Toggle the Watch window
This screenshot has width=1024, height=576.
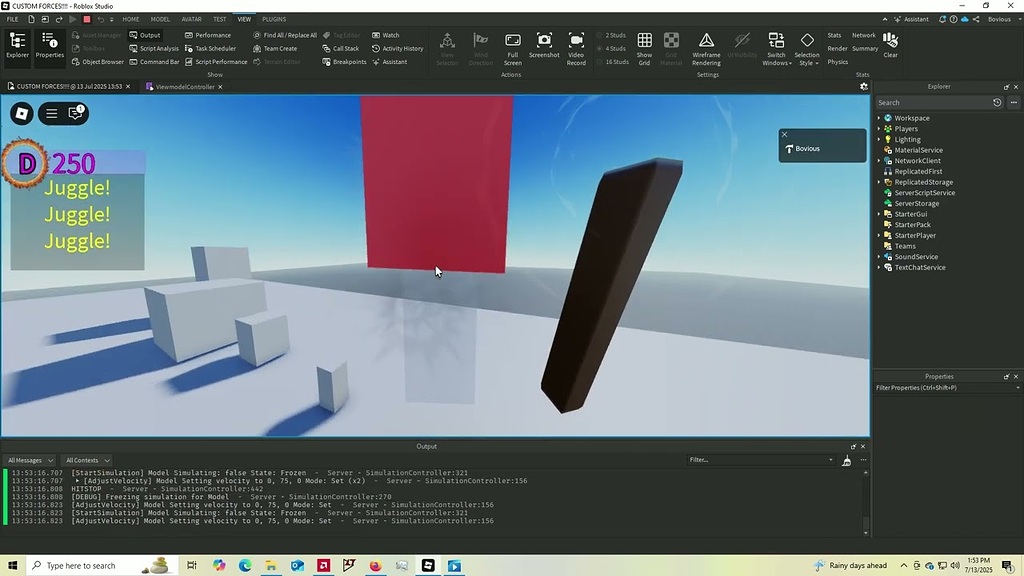pyautogui.click(x=387, y=34)
